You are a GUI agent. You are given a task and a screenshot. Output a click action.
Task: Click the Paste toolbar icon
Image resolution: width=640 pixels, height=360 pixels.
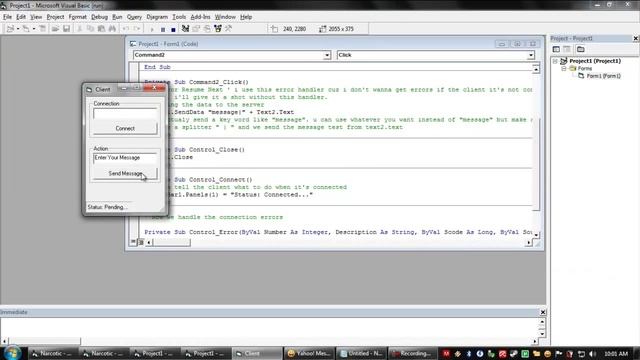pyautogui.click(x=101, y=29)
